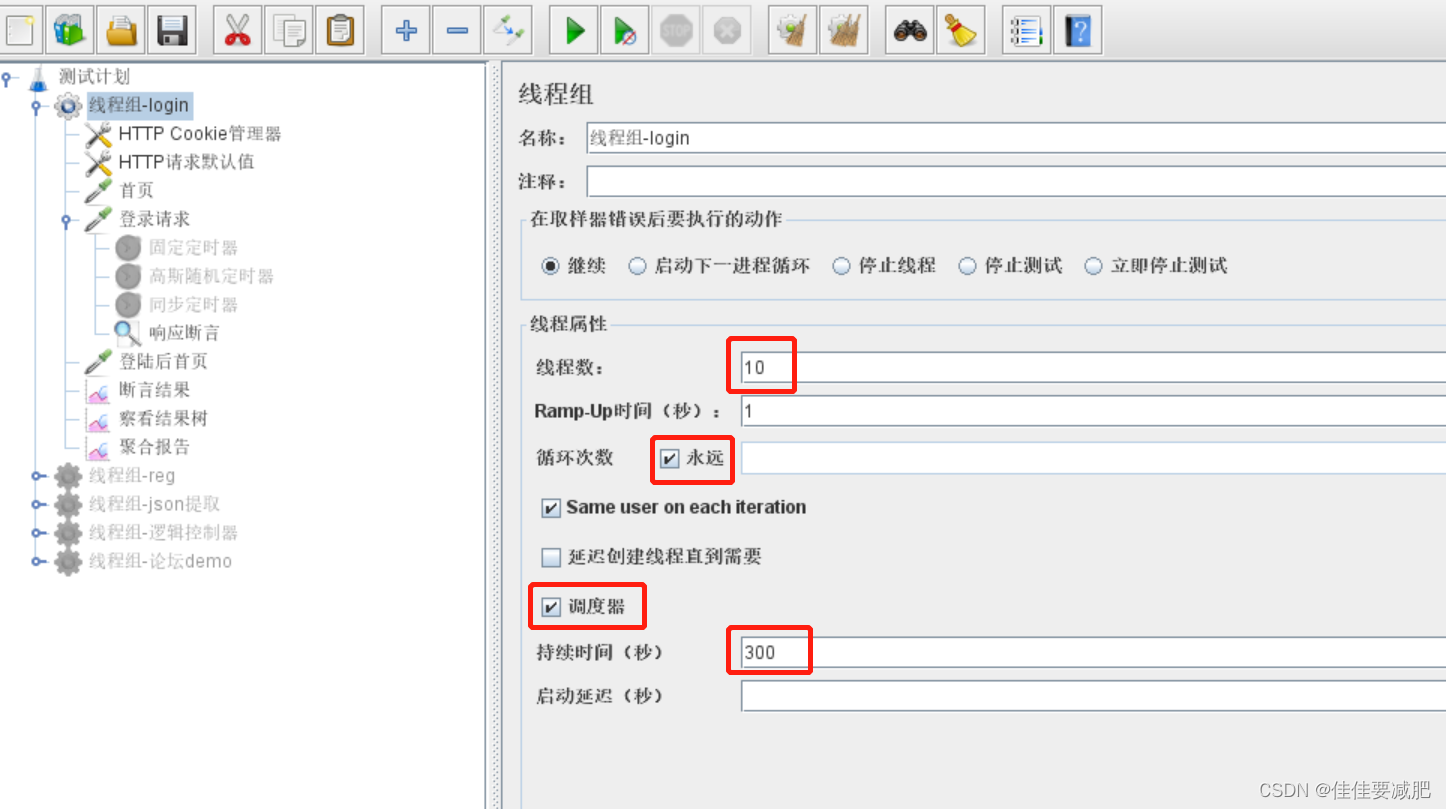Expand the 线程组-json提取 node
This screenshot has width=1446, height=809.
pyautogui.click(x=38, y=504)
